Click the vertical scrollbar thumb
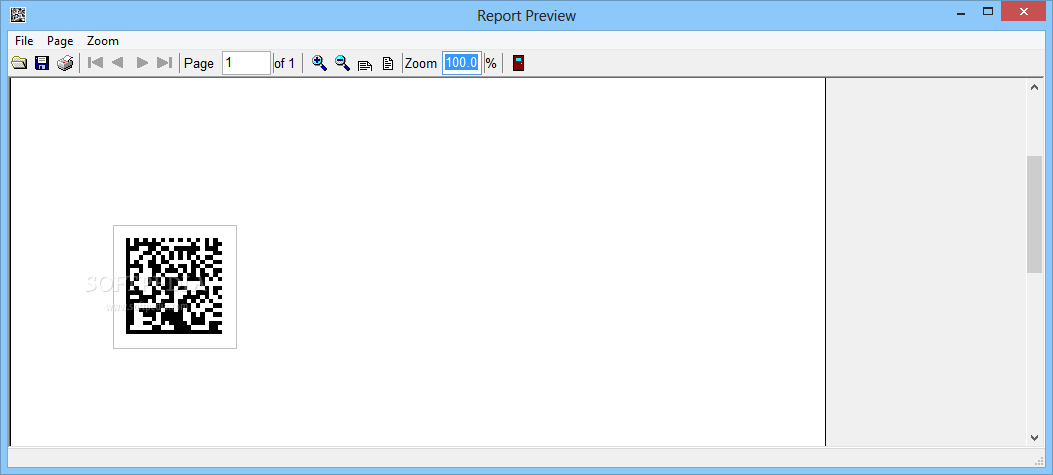Image resolution: width=1053 pixels, height=475 pixels. (x=1034, y=214)
